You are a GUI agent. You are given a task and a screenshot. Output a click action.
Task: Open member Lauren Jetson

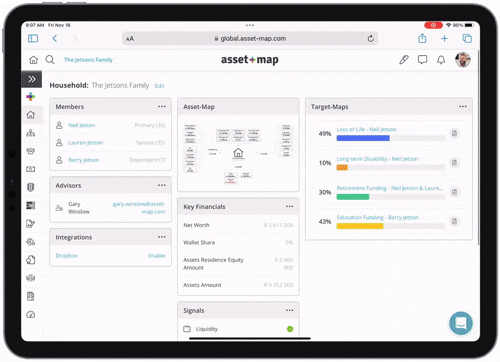click(x=86, y=142)
